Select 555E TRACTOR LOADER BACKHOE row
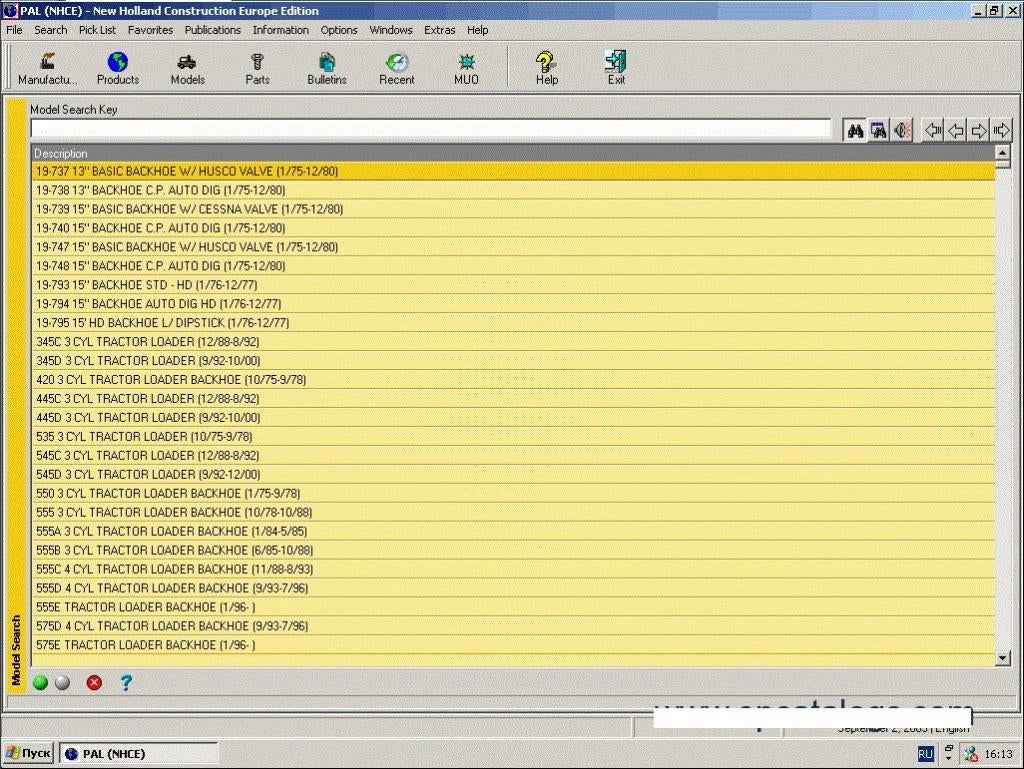This screenshot has width=1024, height=769. coord(513,606)
